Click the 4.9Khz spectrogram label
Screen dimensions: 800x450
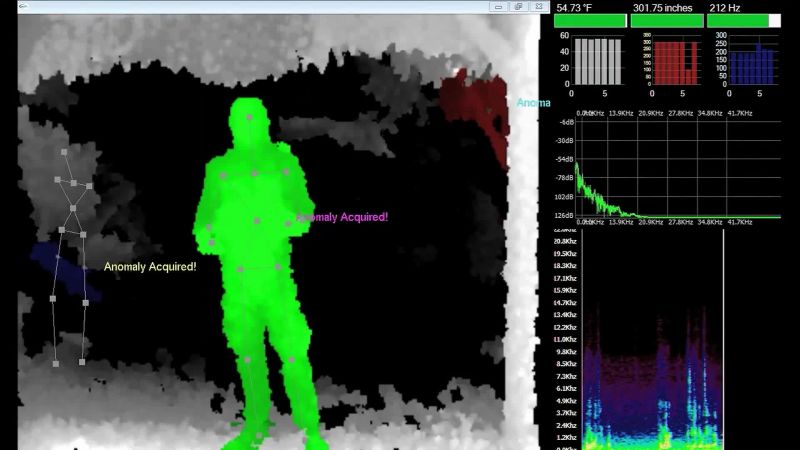pos(566,401)
